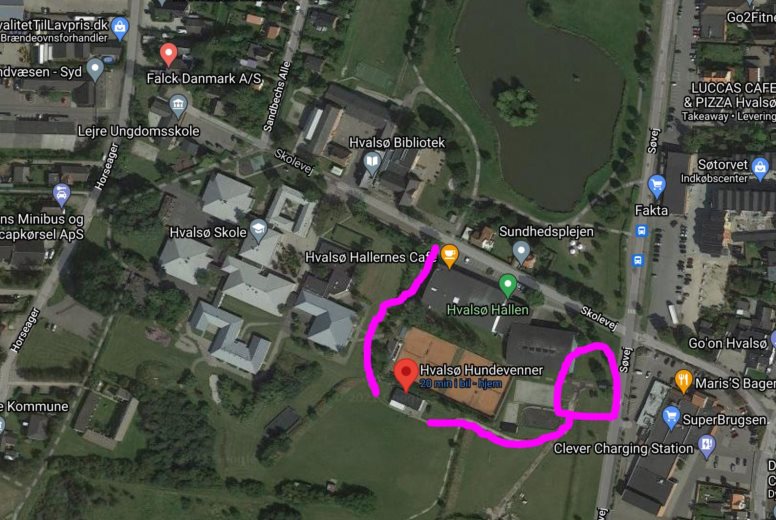This screenshot has height=520, width=776.
Task: Click the Clever Charging Station marker icon
Action: click(x=707, y=445)
